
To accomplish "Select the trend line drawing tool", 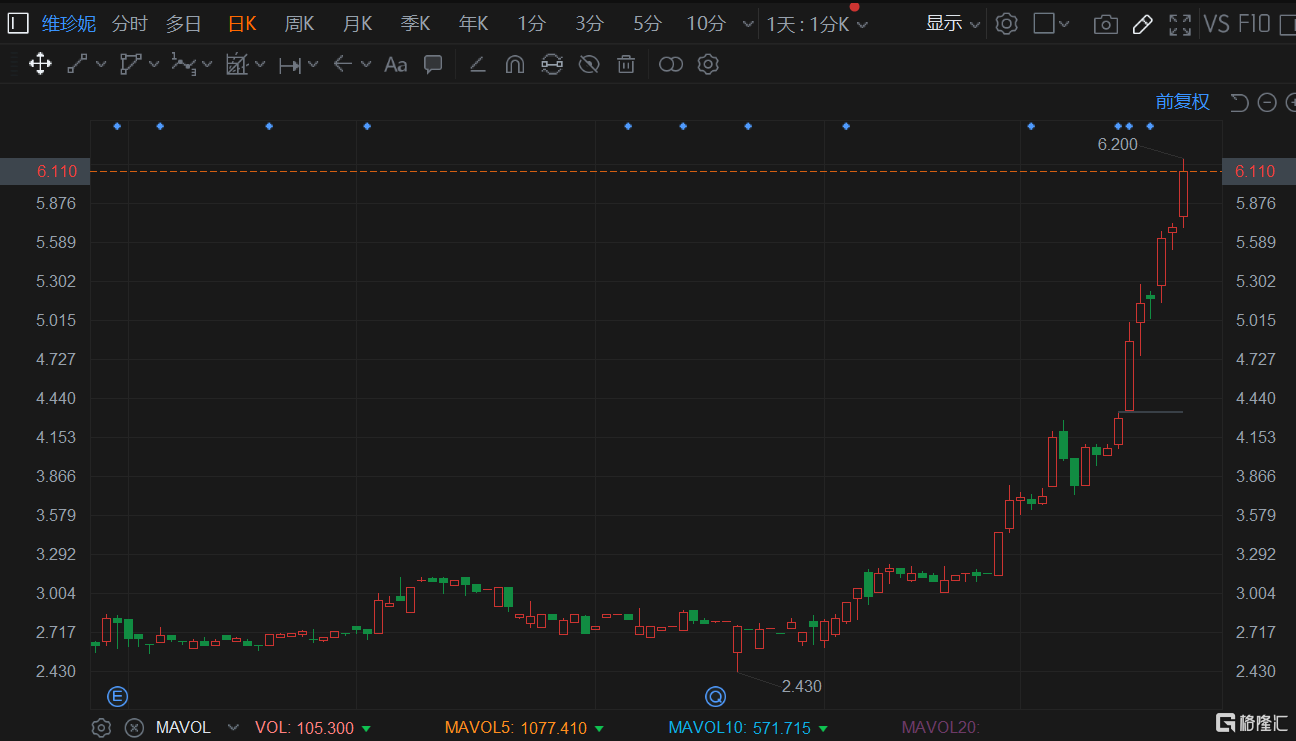I will click(78, 65).
